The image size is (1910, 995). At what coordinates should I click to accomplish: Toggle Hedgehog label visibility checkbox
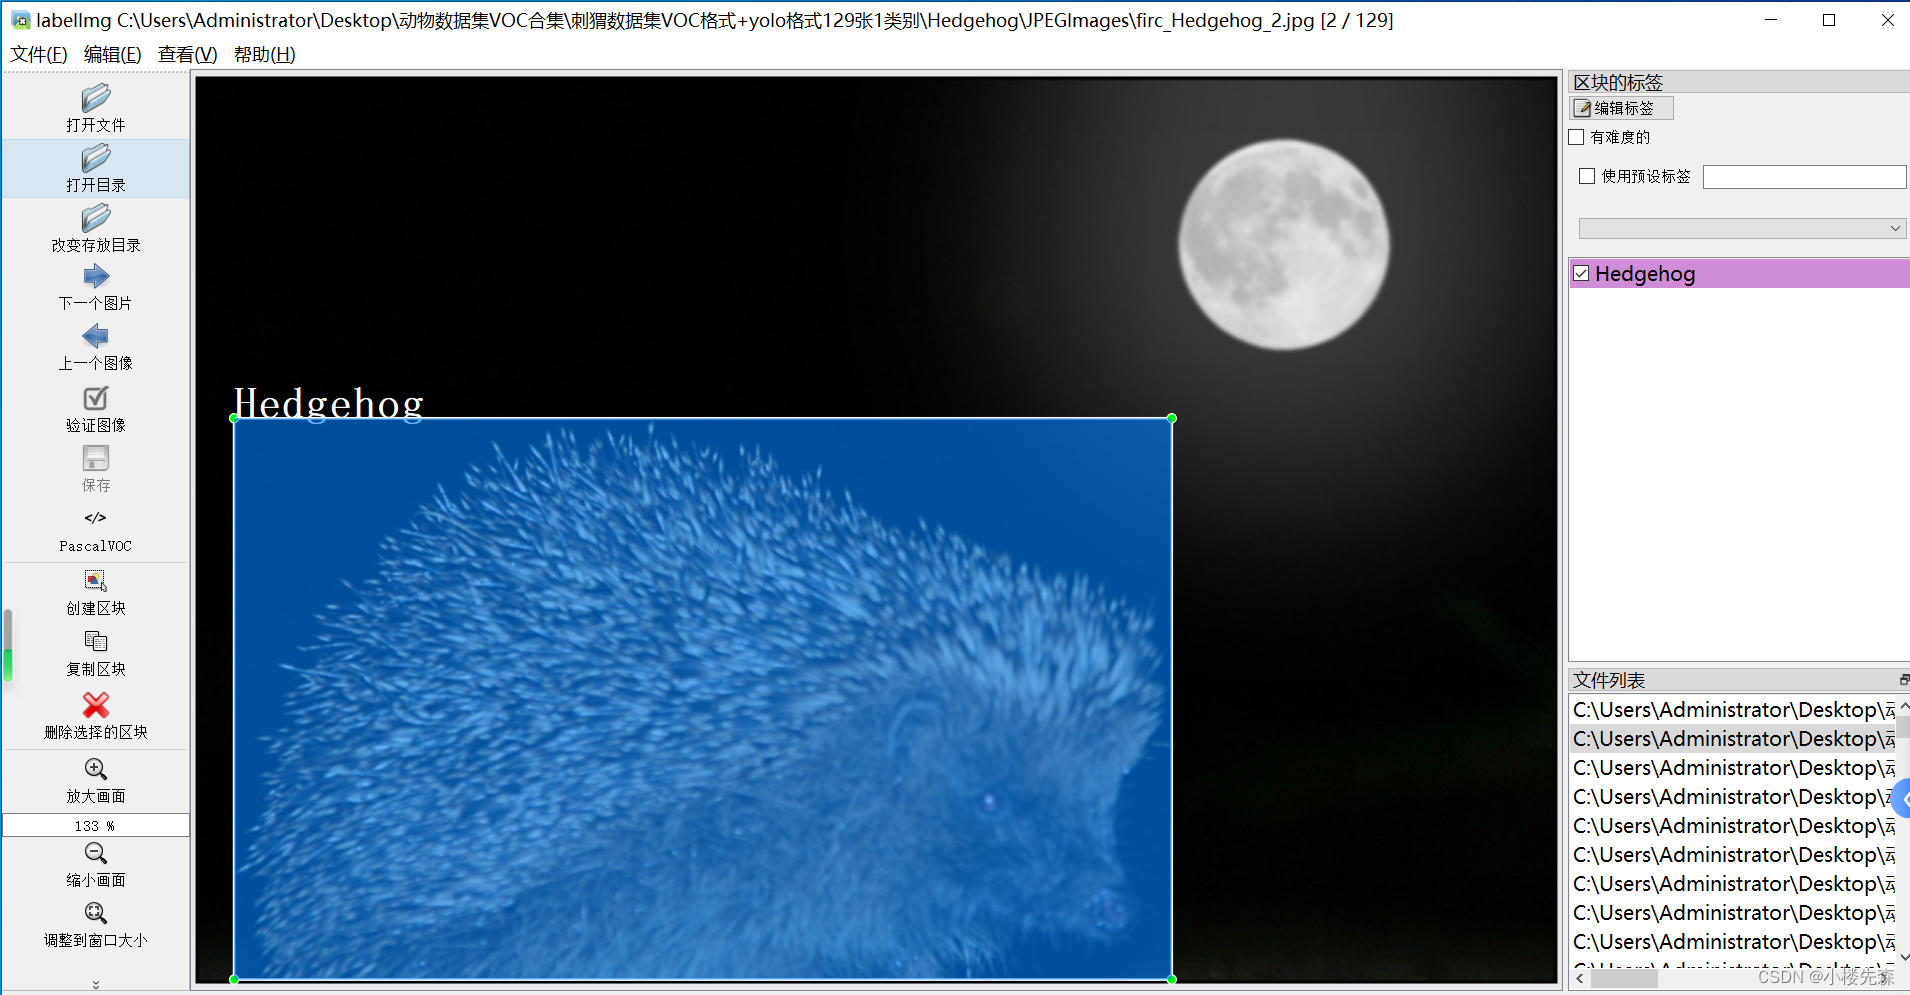tap(1581, 273)
